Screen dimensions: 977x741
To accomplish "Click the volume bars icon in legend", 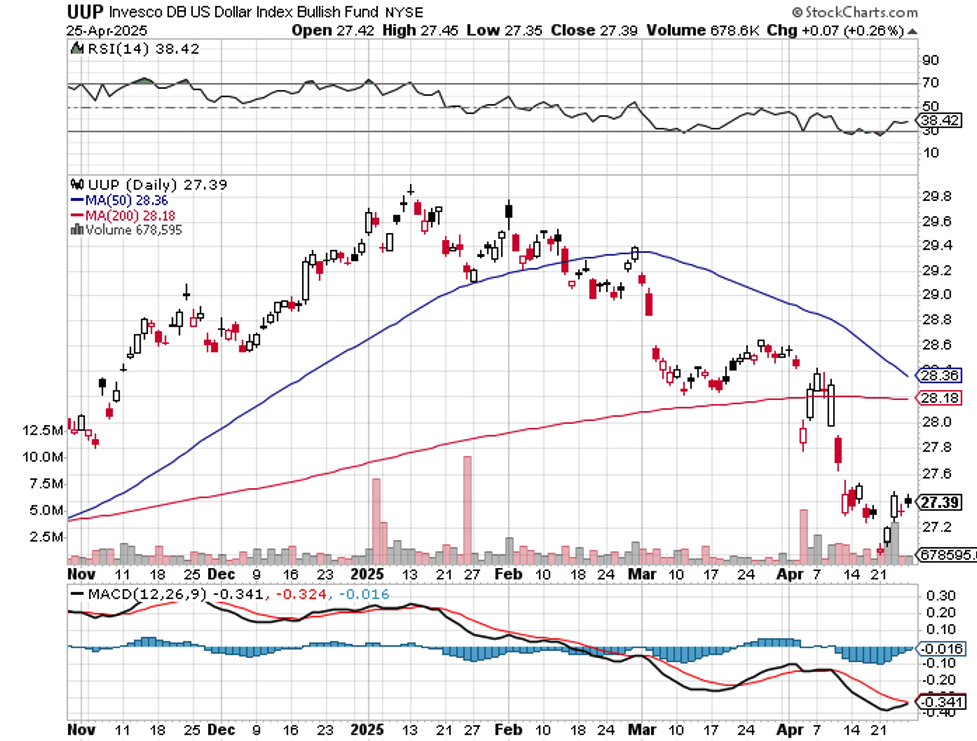I will [x=73, y=229].
